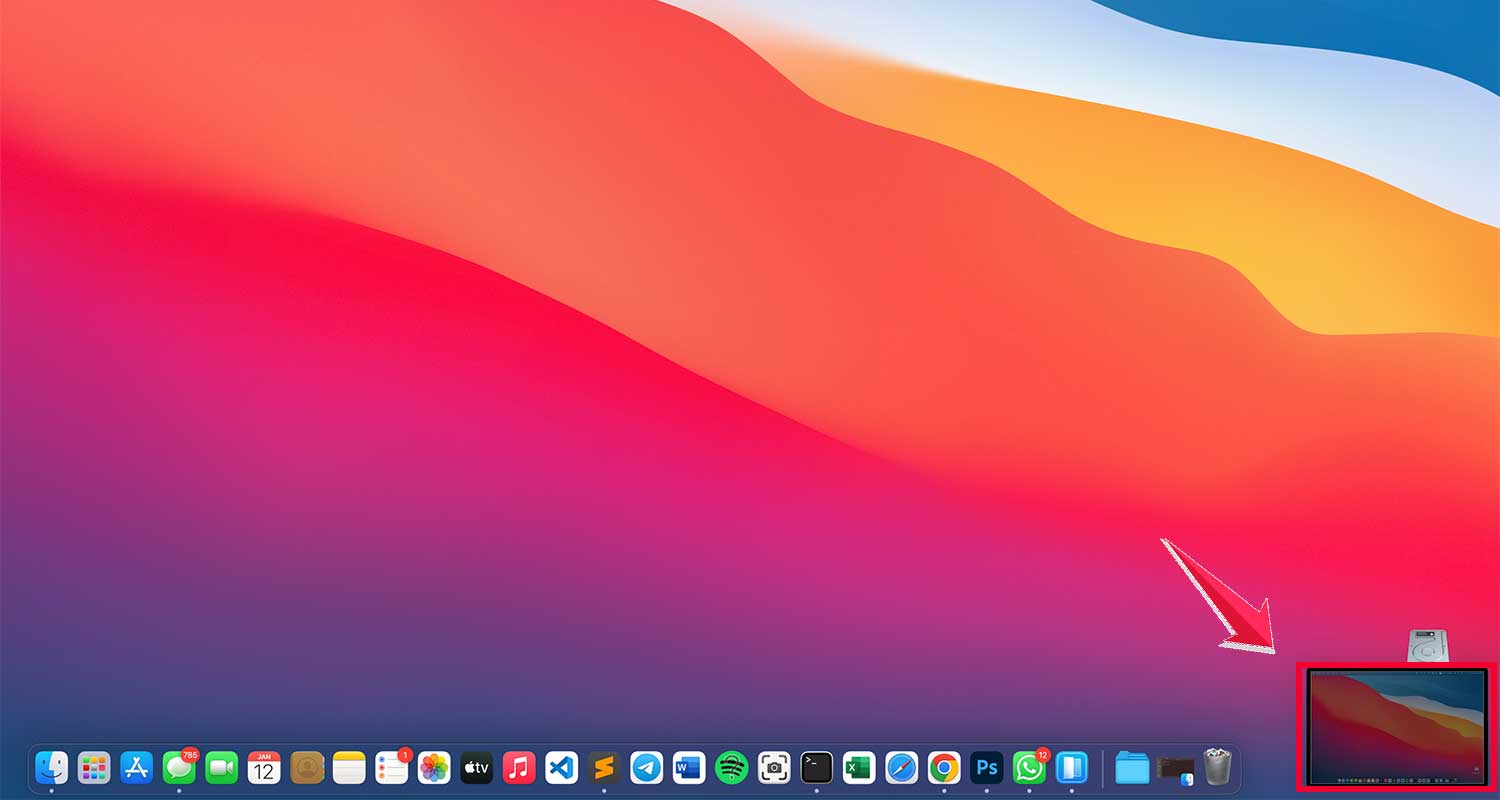The image size is (1500, 800).
Task: Empty items by opening the Trash
Action: pos(1218,766)
